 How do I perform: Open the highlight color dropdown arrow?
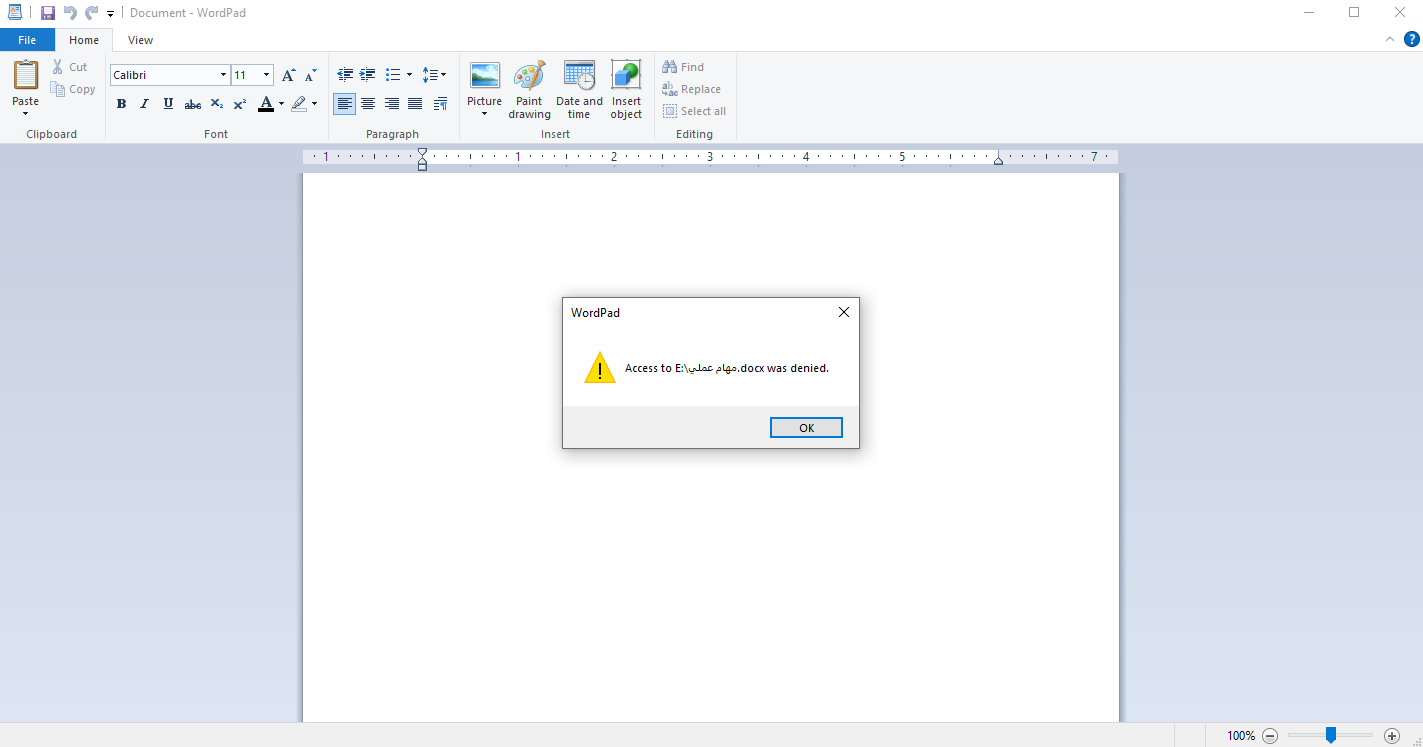coord(314,104)
